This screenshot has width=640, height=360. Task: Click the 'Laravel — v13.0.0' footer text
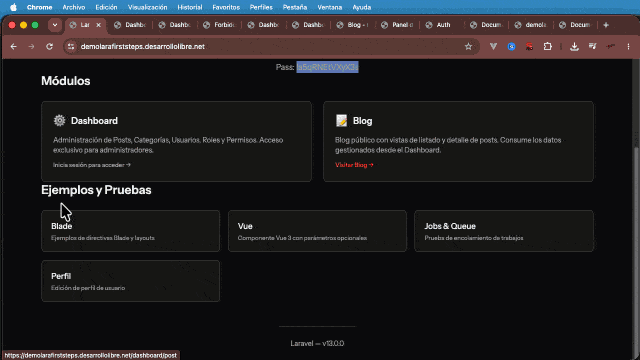click(x=317, y=343)
